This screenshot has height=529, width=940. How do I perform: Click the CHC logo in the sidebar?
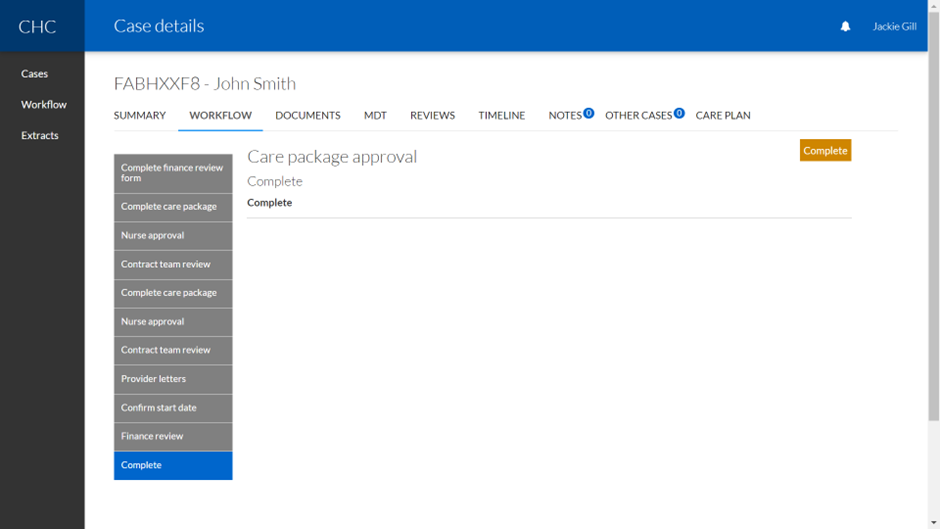pyautogui.click(x=38, y=26)
